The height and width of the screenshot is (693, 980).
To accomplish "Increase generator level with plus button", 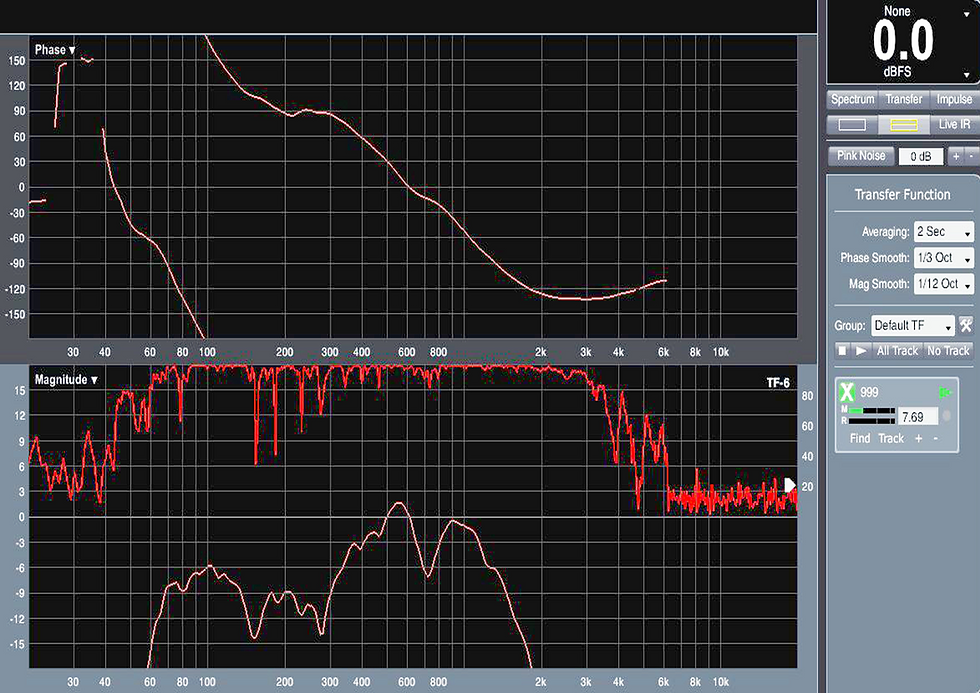I will click(956, 156).
